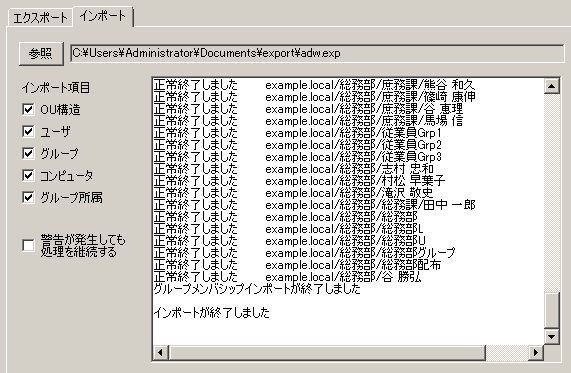Screen dimensions: 571x373
Task: Click log line ending 熊谷 和久
Action: (314, 85)
